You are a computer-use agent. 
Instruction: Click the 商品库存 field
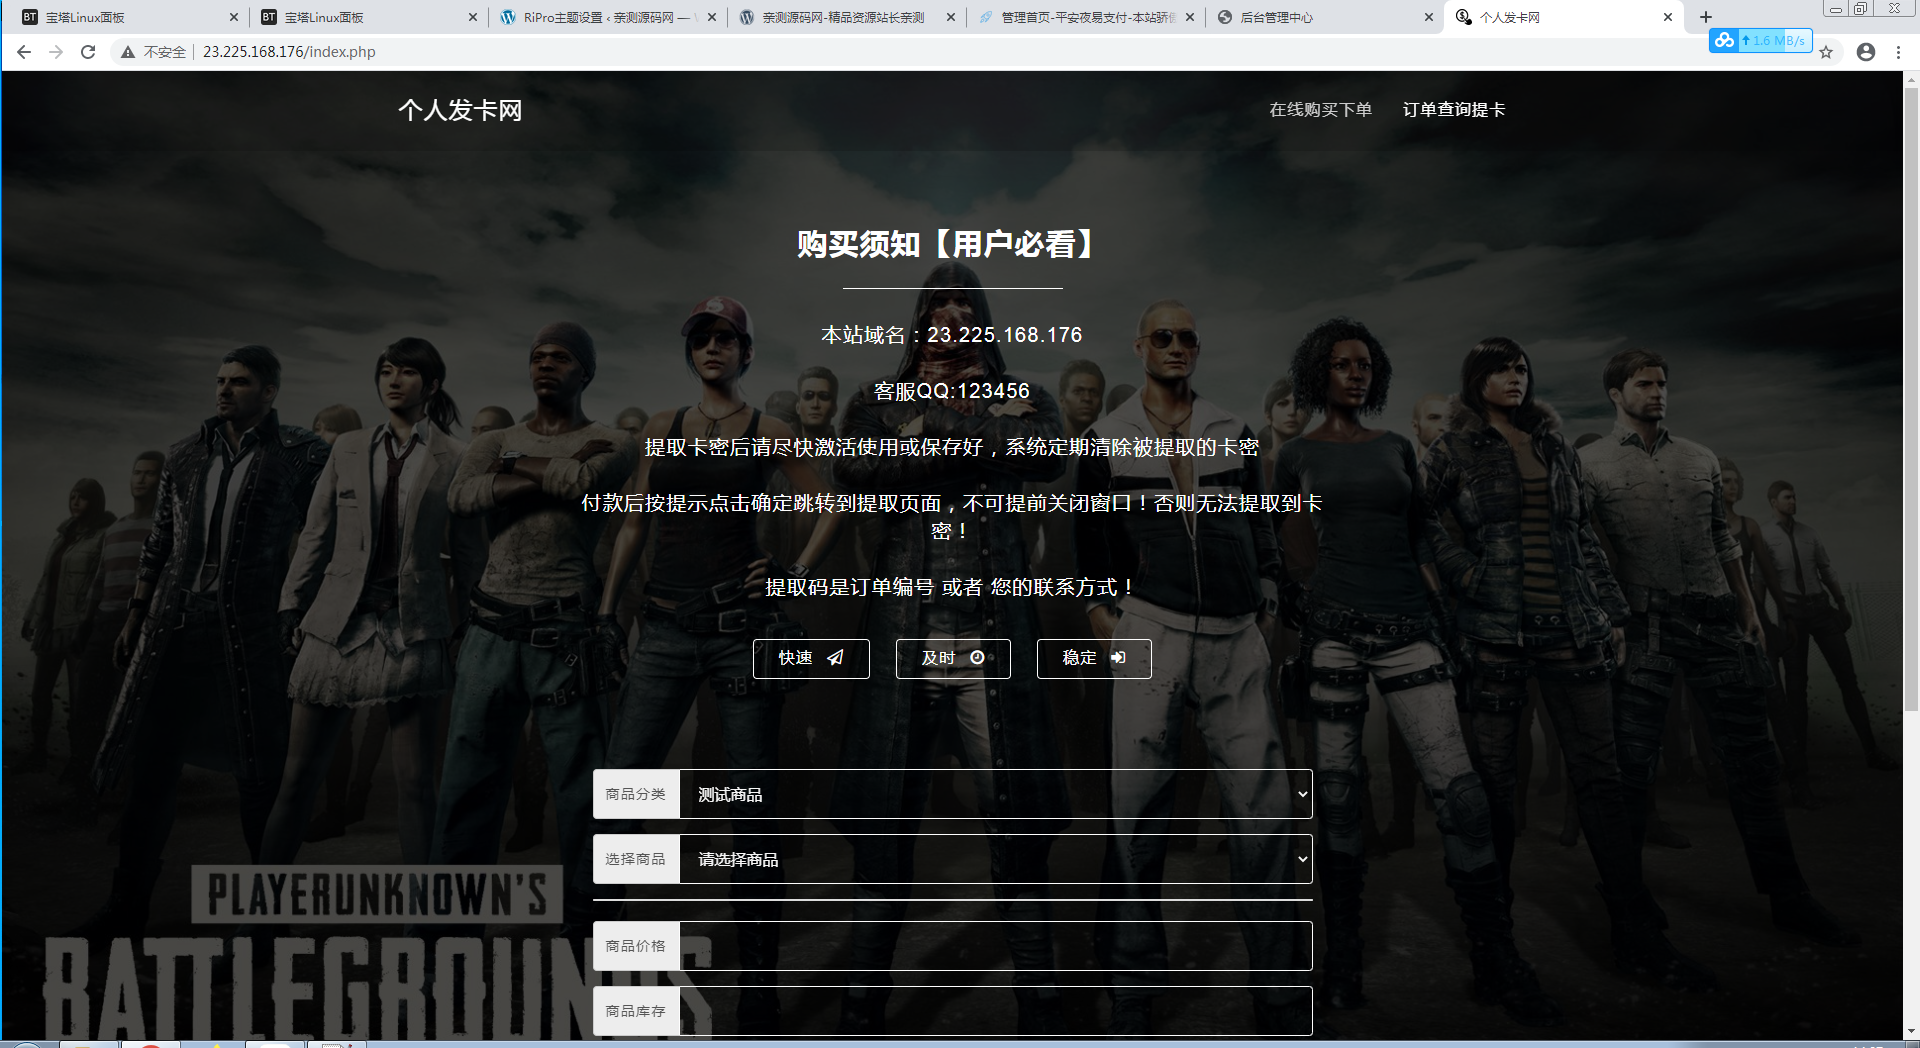tap(996, 1011)
